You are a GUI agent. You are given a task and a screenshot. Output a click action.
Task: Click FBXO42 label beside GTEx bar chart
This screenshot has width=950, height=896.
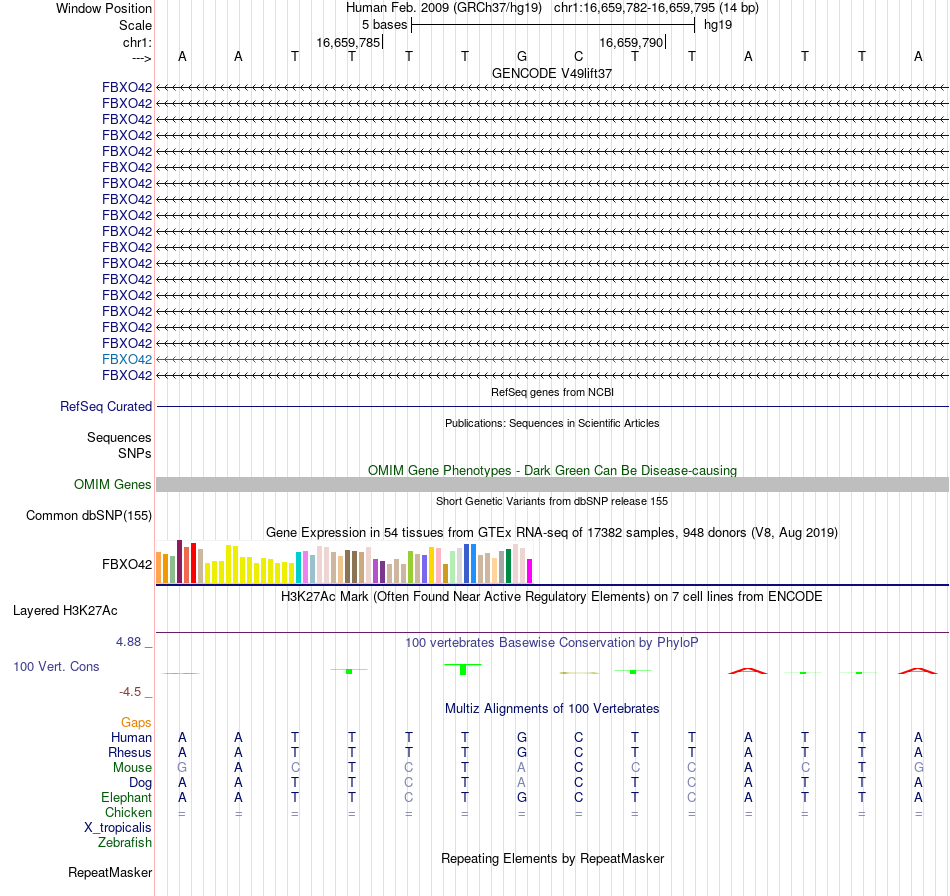click(x=127, y=565)
